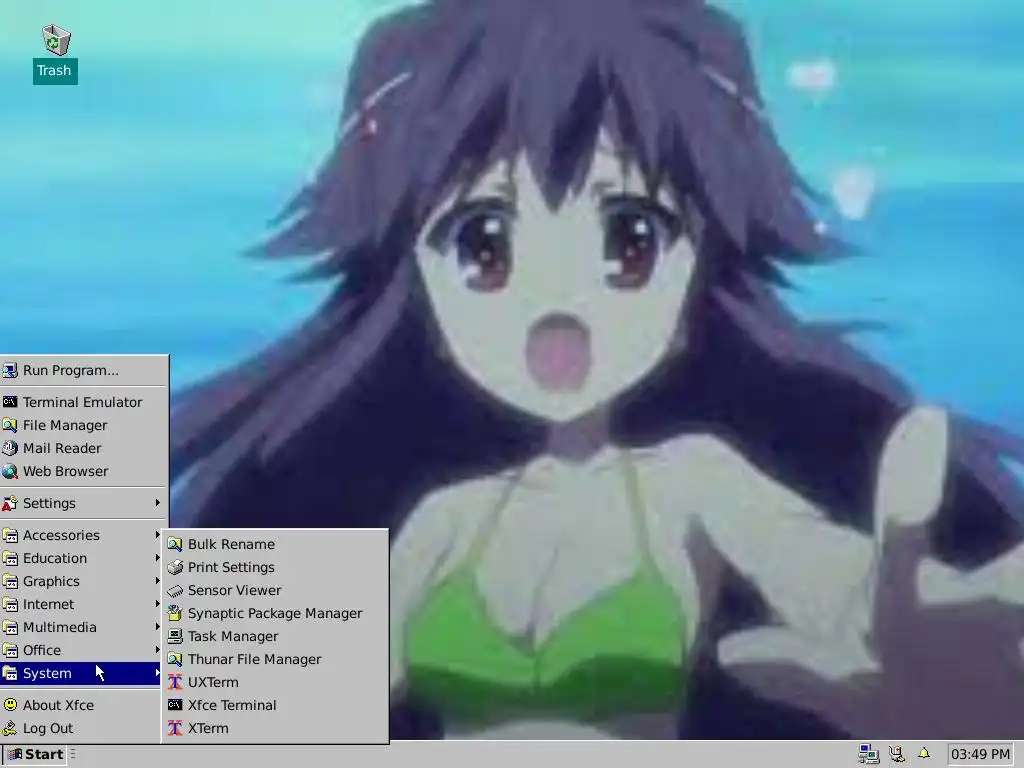This screenshot has width=1024, height=768.
Task: Click the Accessories folder icon
Action: [x=10, y=536]
